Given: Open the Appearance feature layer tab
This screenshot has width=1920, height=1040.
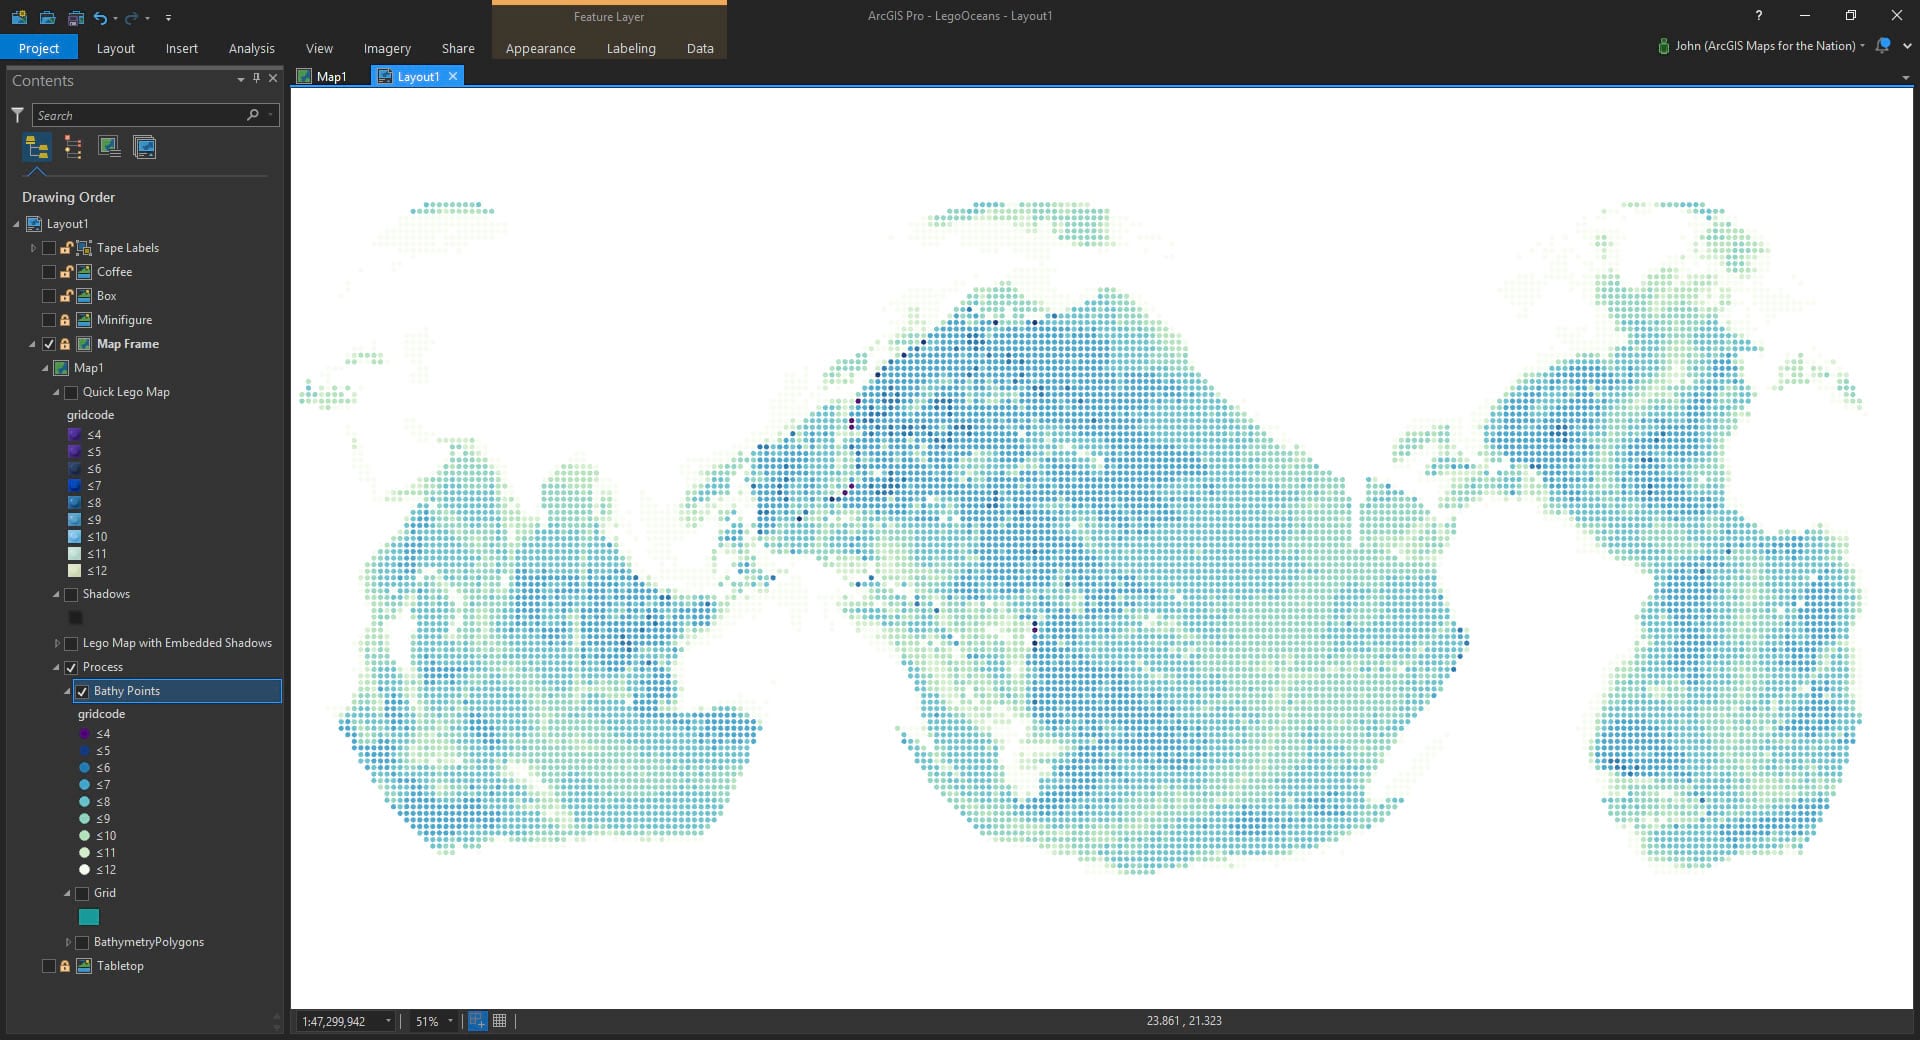Looking at the screenshot, I should 540,48.
